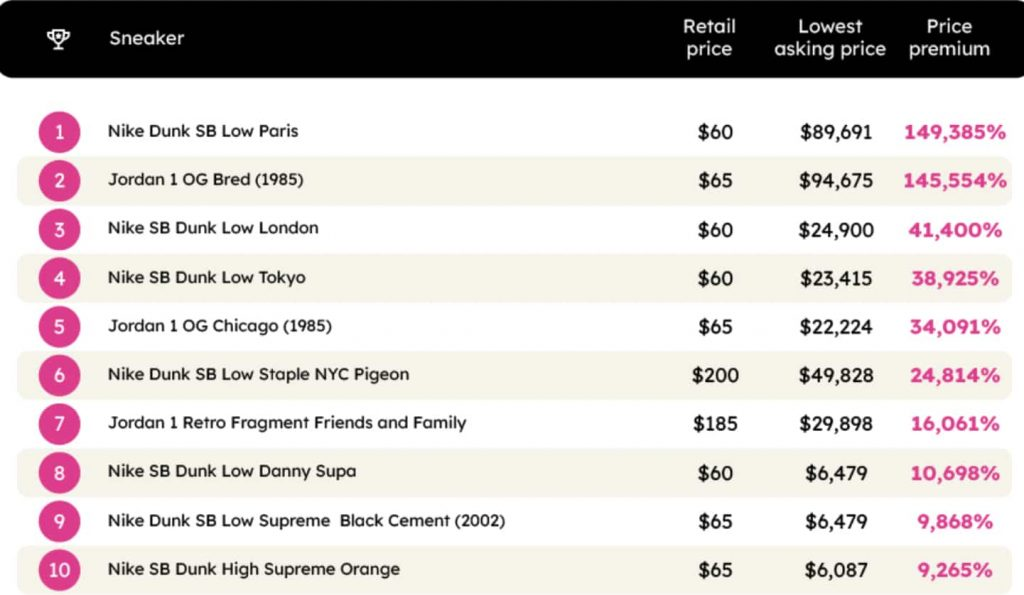
Task: Click Nike SB Dunk High Supreme Orange
Action: point(254,569)
